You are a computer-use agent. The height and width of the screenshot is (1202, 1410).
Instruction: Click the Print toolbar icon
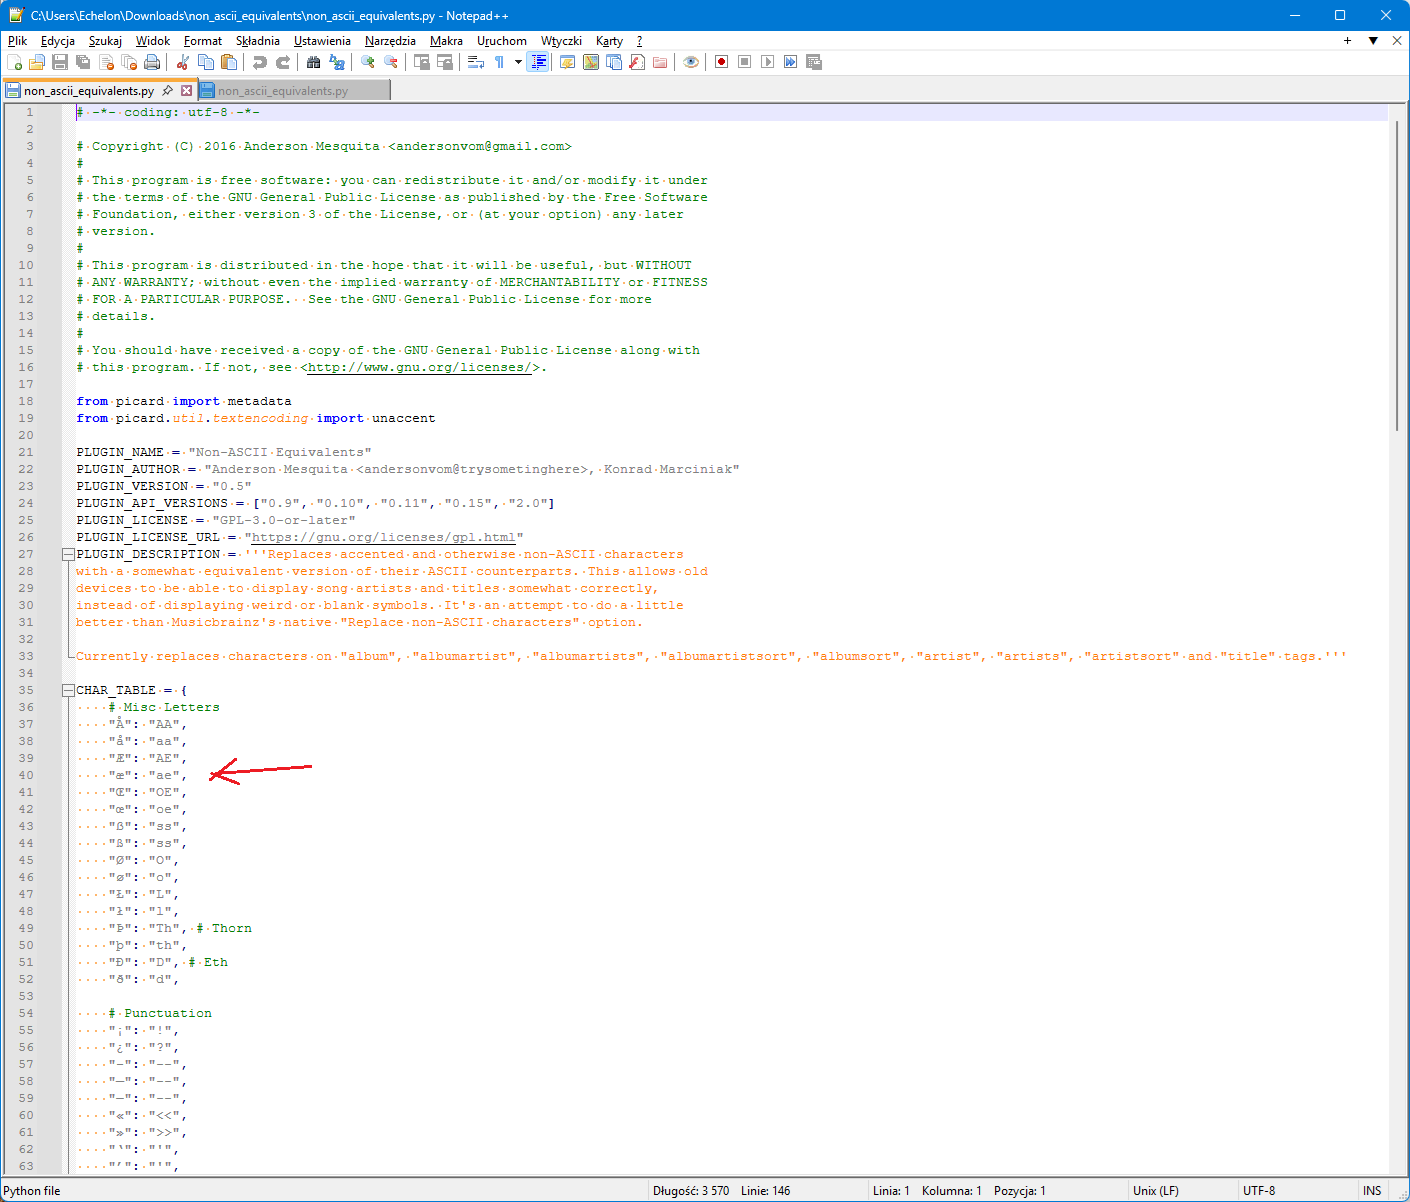[x=152, y=62]
